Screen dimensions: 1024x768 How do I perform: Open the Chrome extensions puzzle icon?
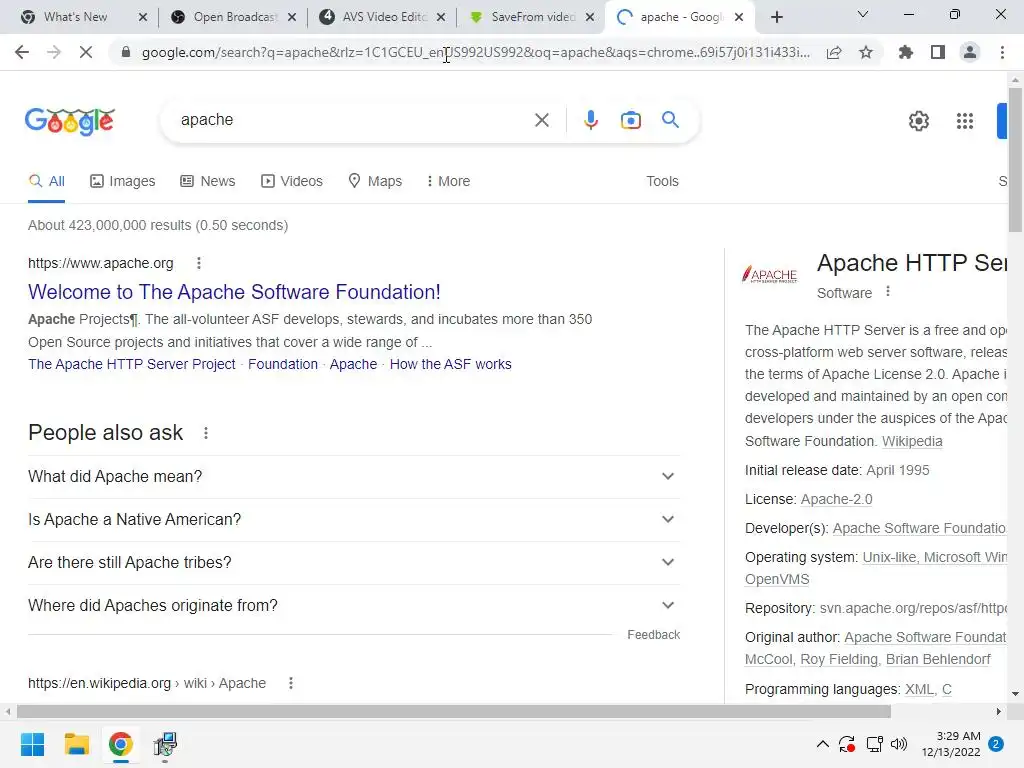(906, 52)
